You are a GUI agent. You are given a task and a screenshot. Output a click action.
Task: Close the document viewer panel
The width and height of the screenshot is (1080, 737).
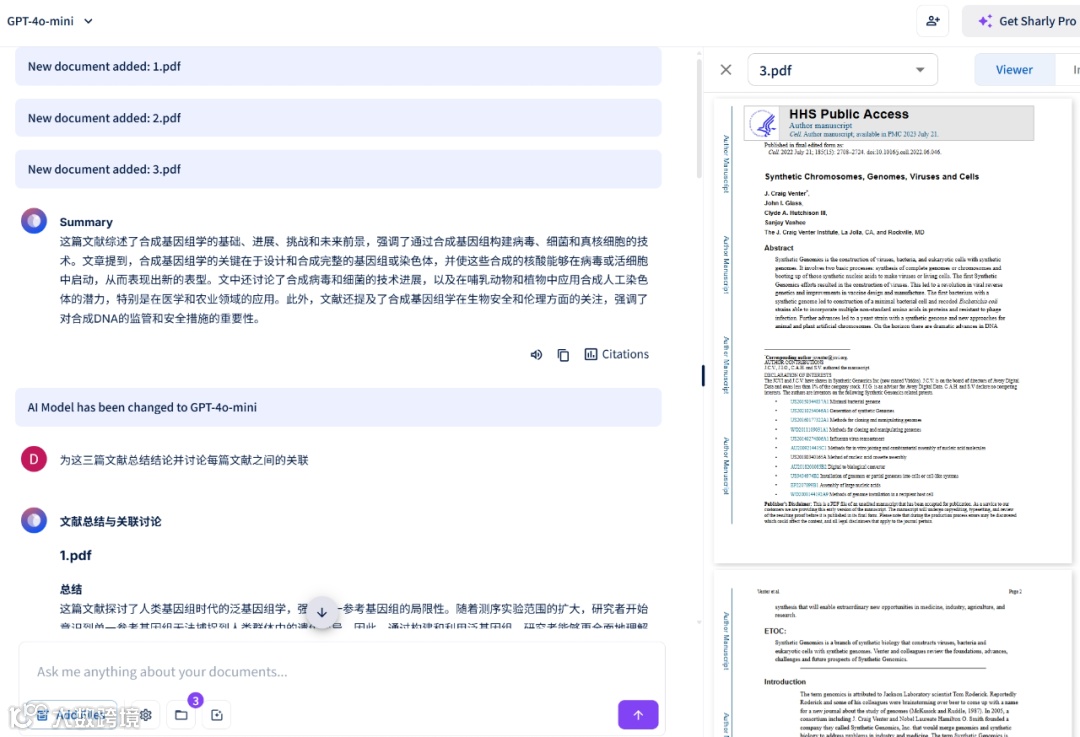point(725,70)
